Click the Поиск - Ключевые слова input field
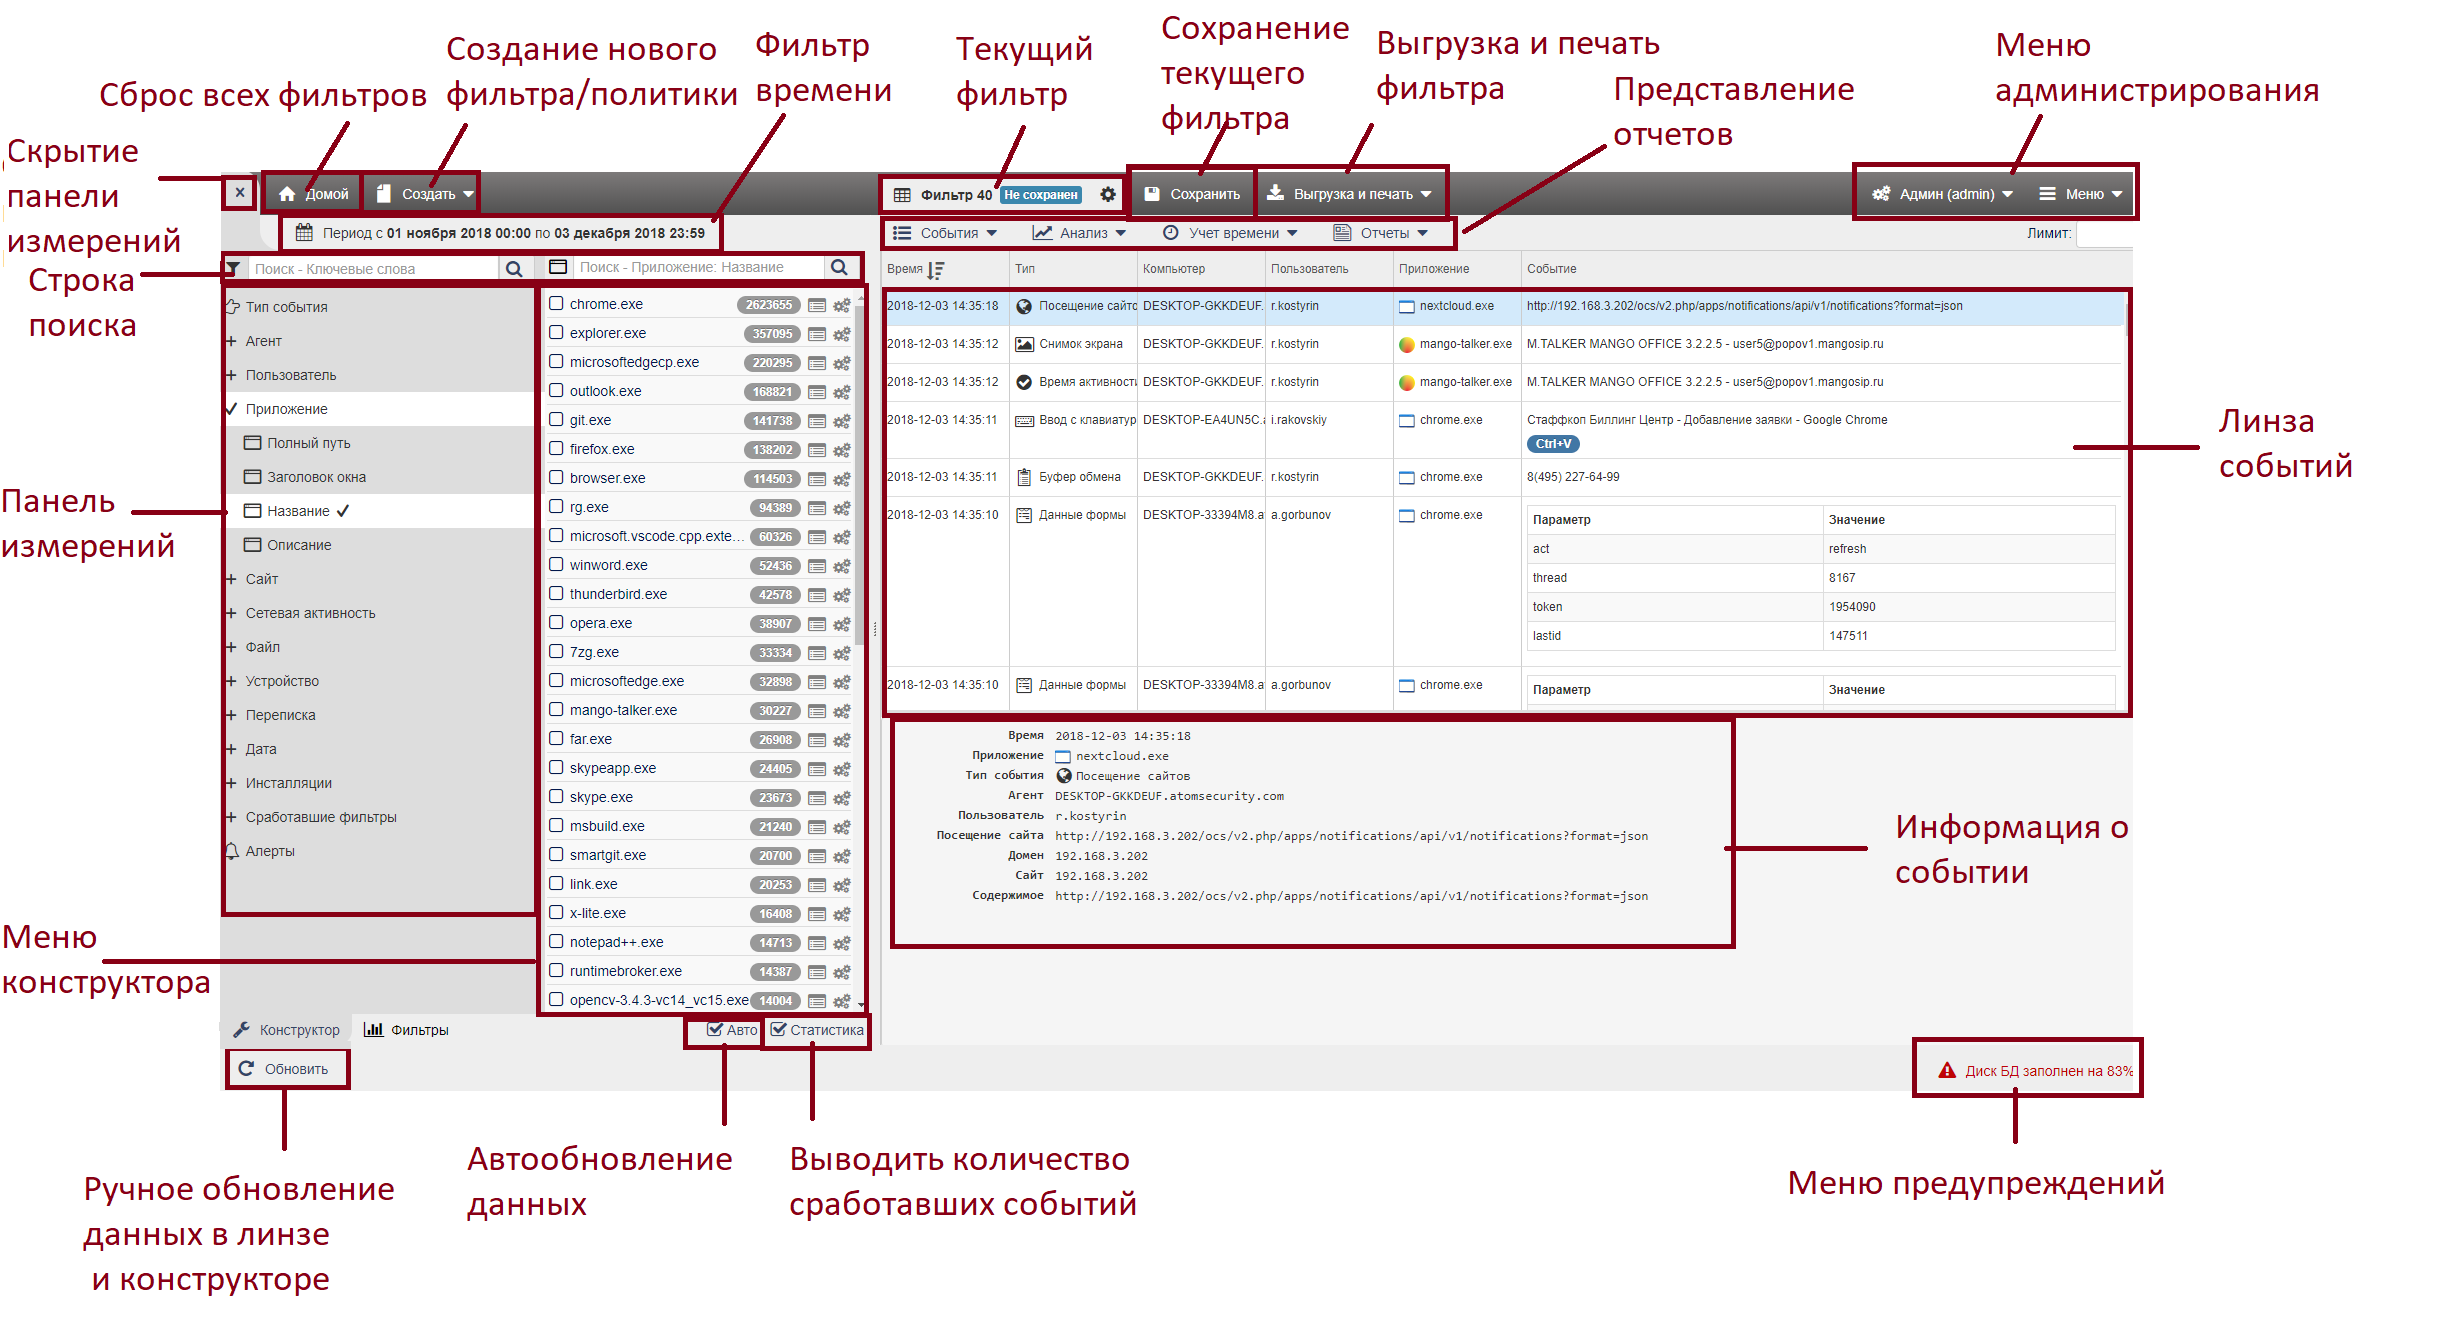The image size is (2448, 1328). pyautogui.click(x=372, y=269)
